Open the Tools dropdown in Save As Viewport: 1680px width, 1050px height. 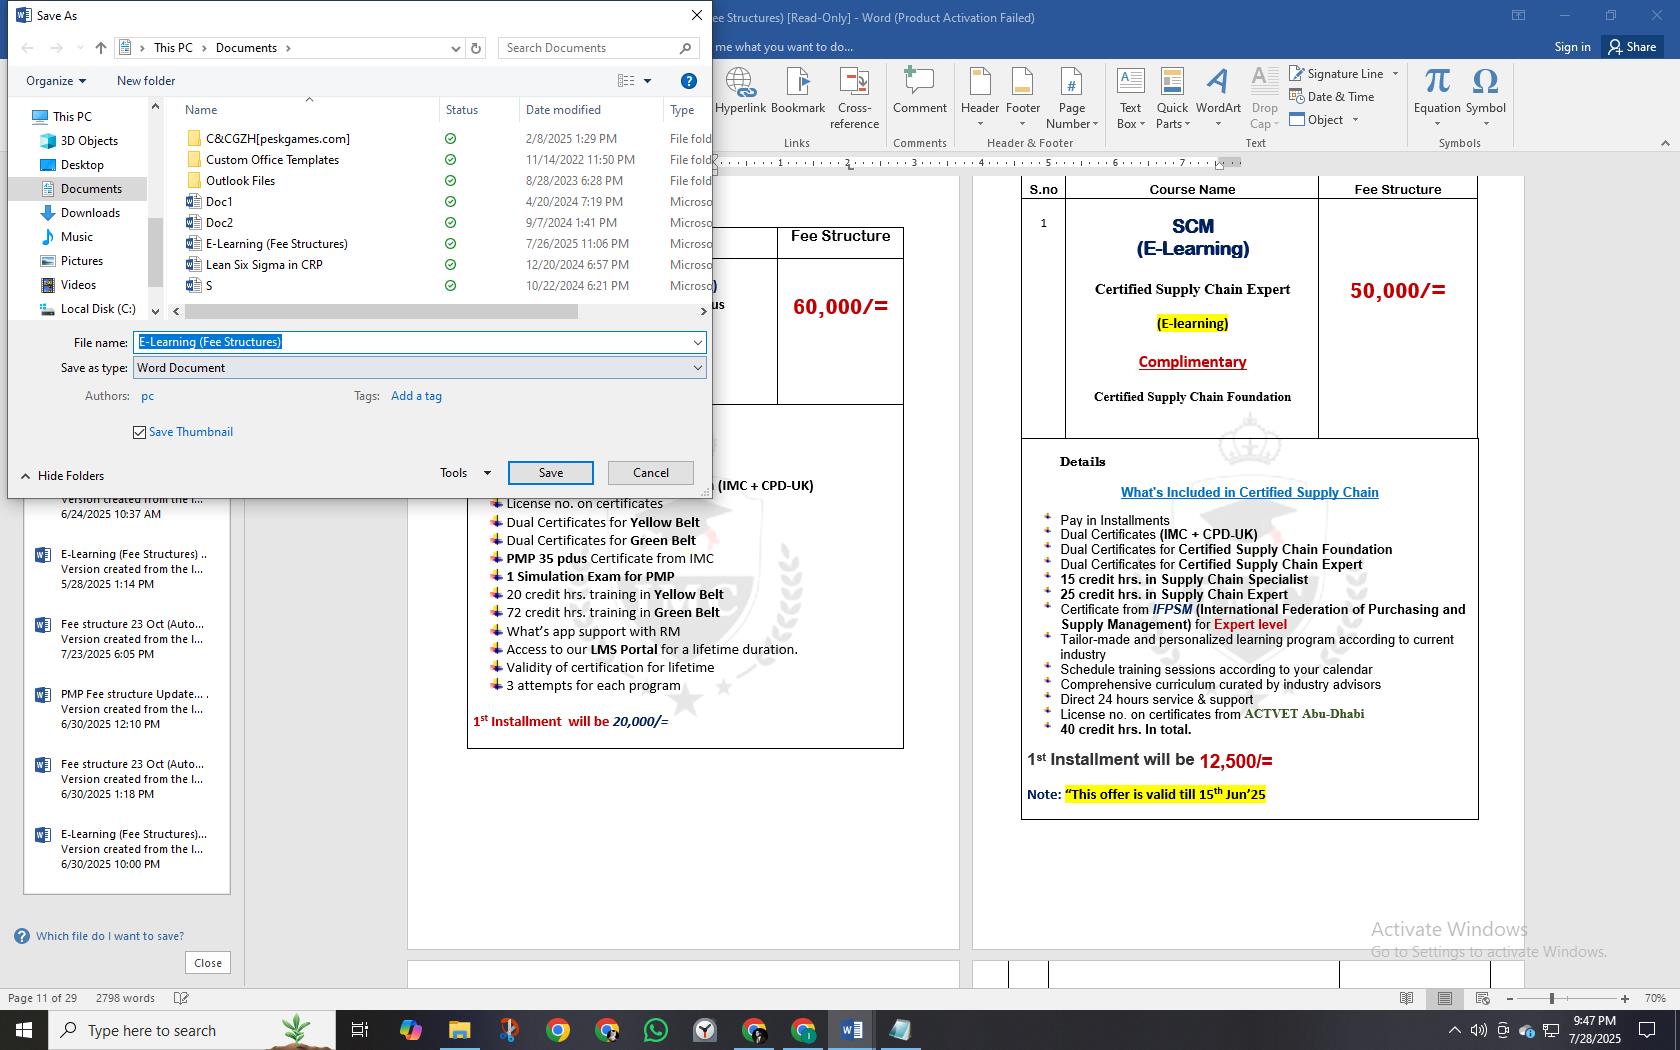[x=465, y=473]
